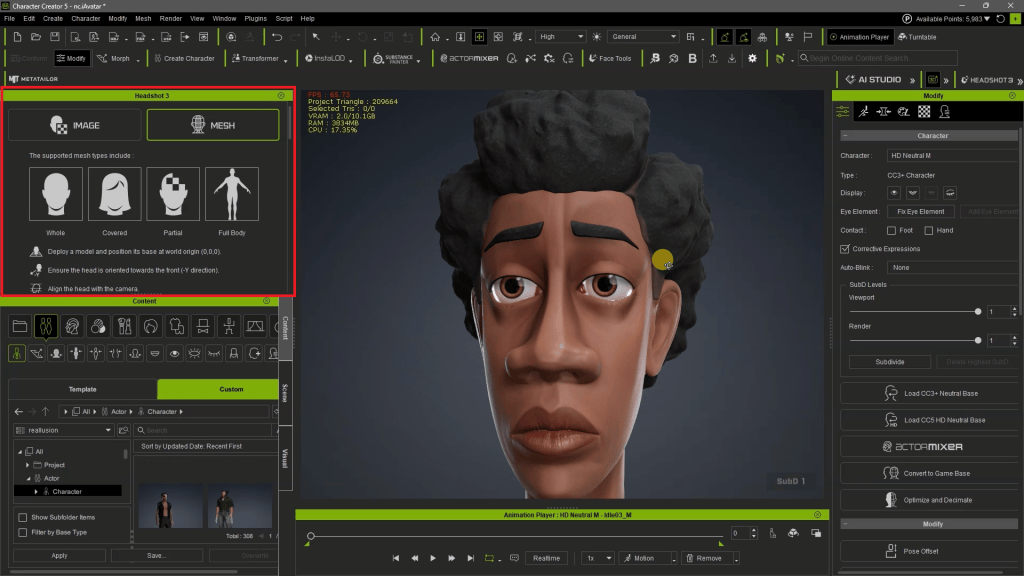Click the Substance Painter toolbar icon
This screenshot has height=576, width=1024.
tap(393, 59)
